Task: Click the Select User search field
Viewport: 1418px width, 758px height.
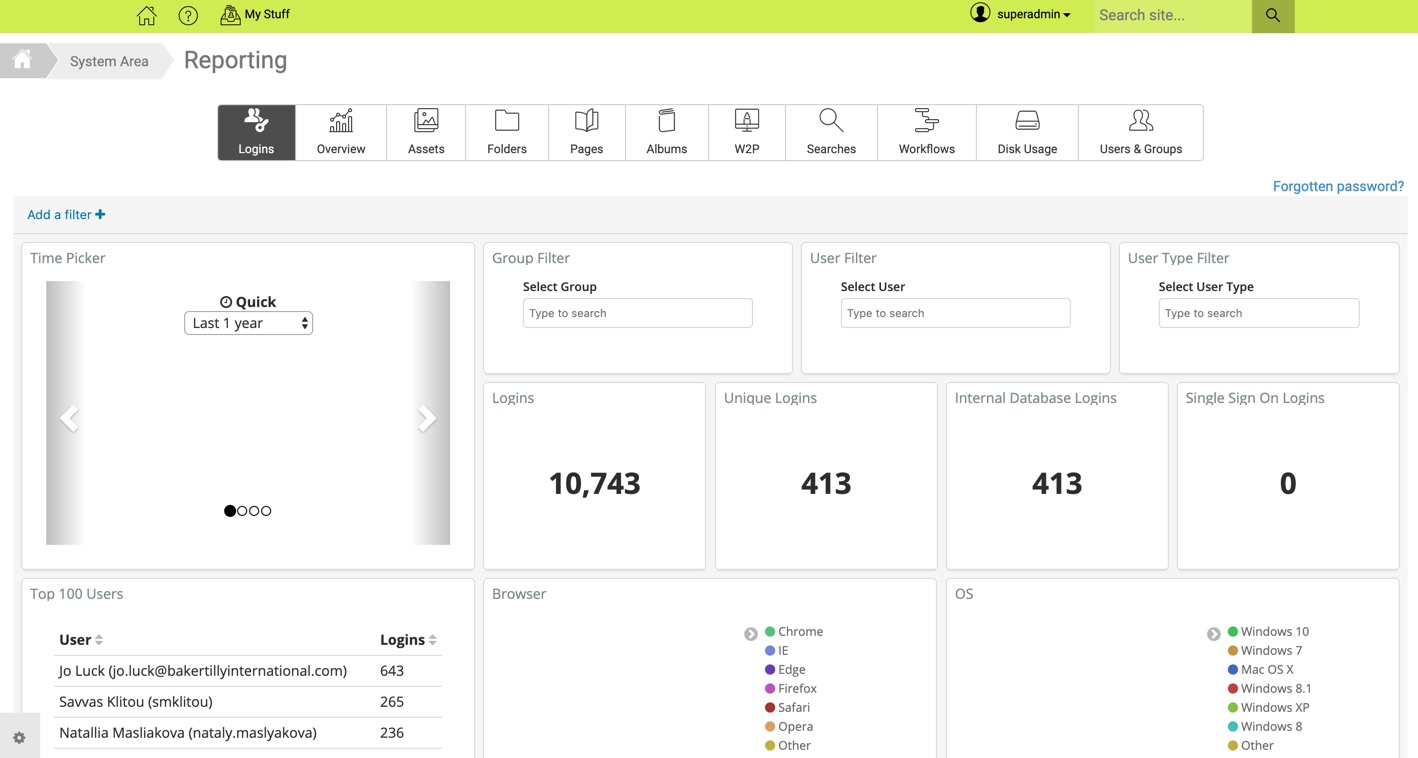Action: tap(956, 313)
